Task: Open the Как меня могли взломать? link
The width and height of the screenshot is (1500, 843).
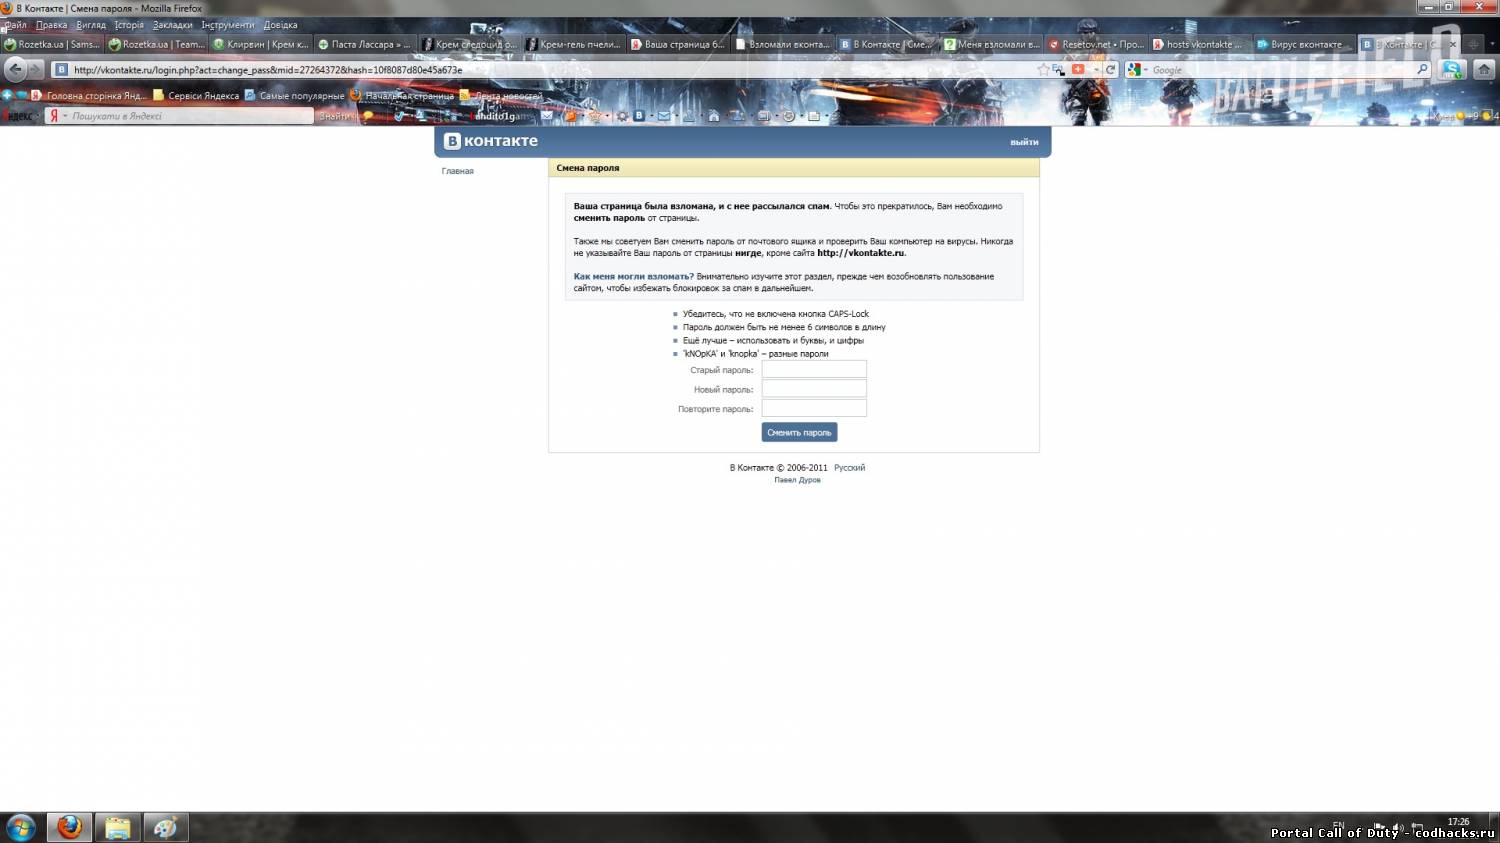Action: click(633, 276)
